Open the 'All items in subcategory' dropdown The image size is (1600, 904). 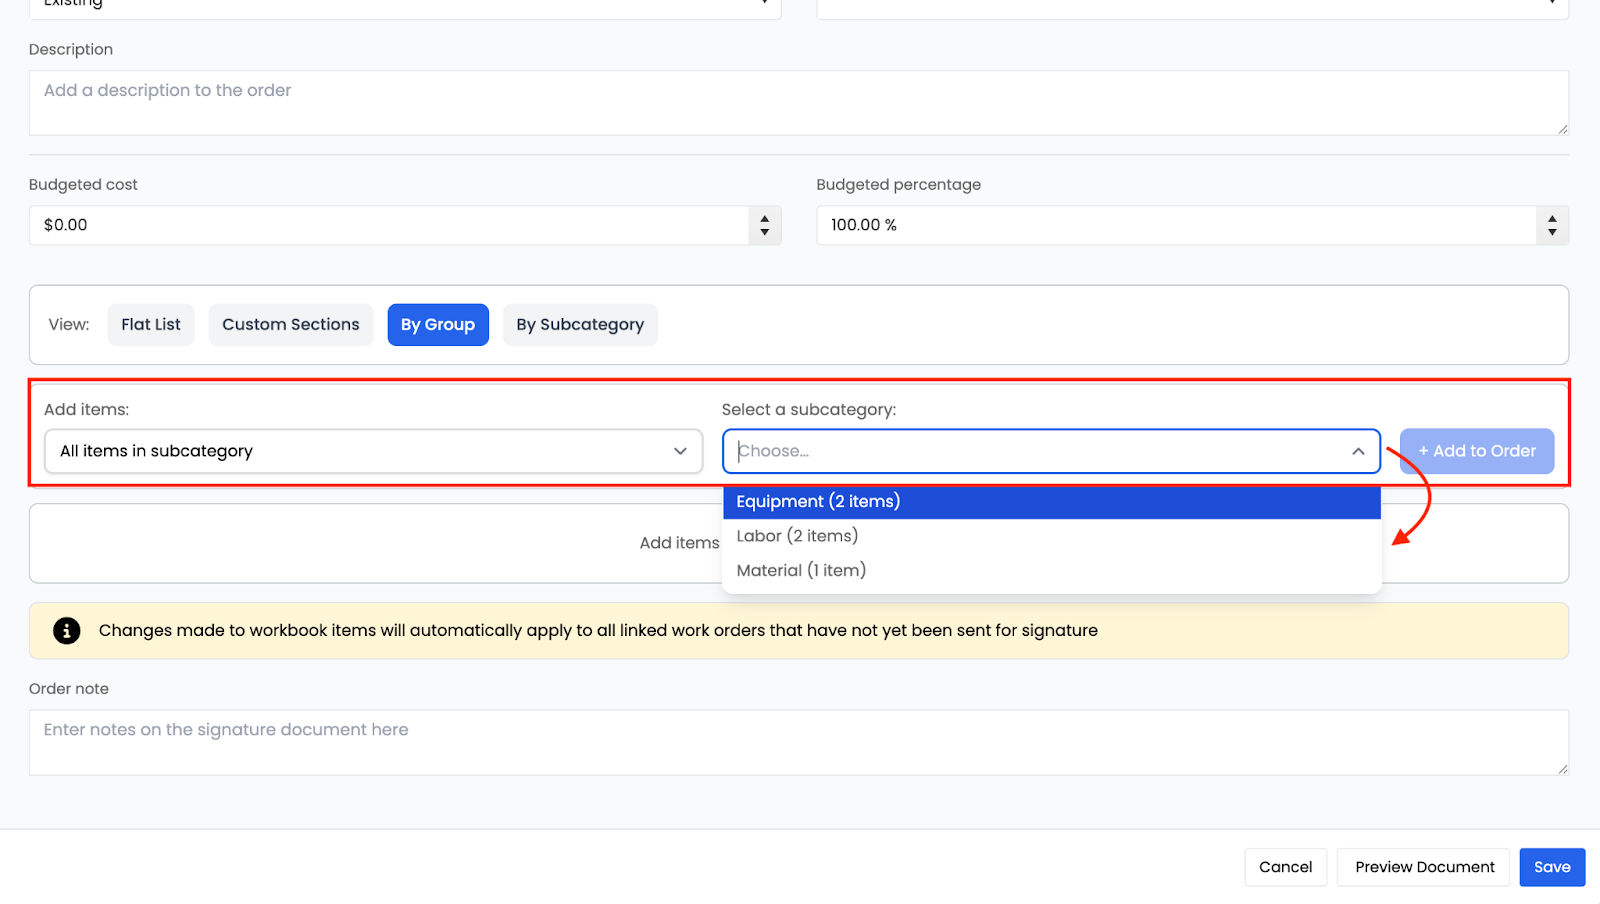(x=373, y=452)
